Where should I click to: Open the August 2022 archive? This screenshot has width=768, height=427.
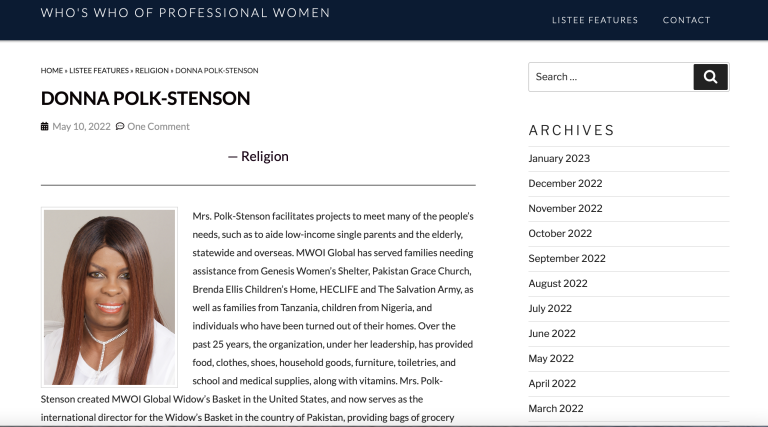(558, 283)
